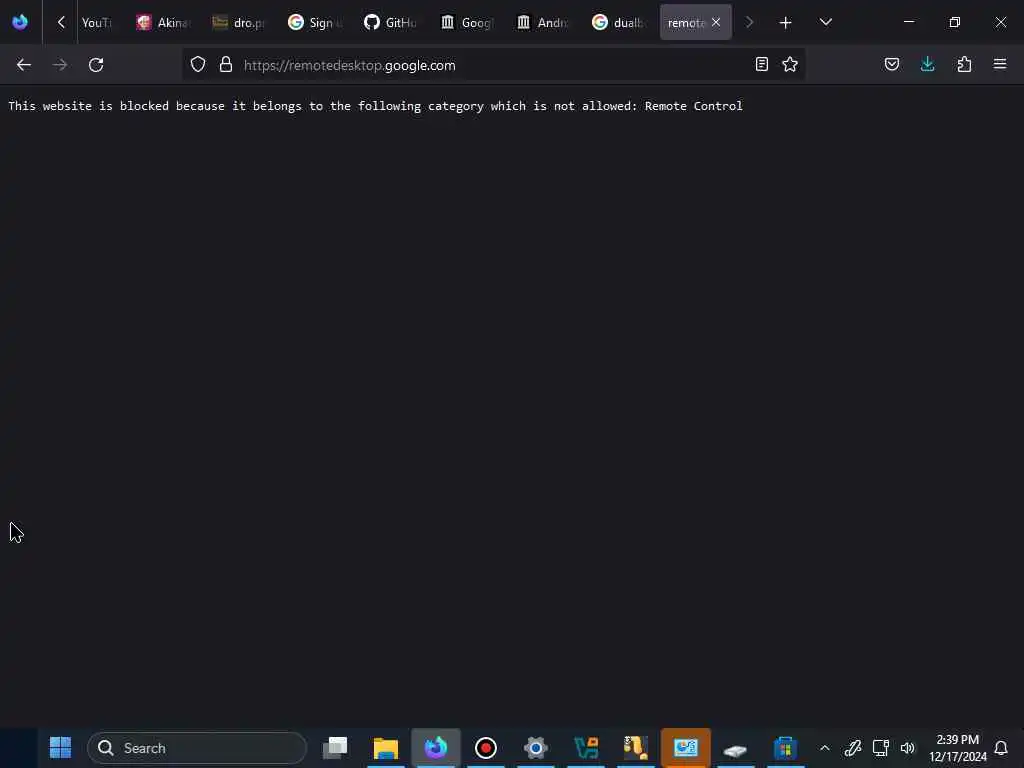Open tracking protection shield icon

(x=198, y=65)
